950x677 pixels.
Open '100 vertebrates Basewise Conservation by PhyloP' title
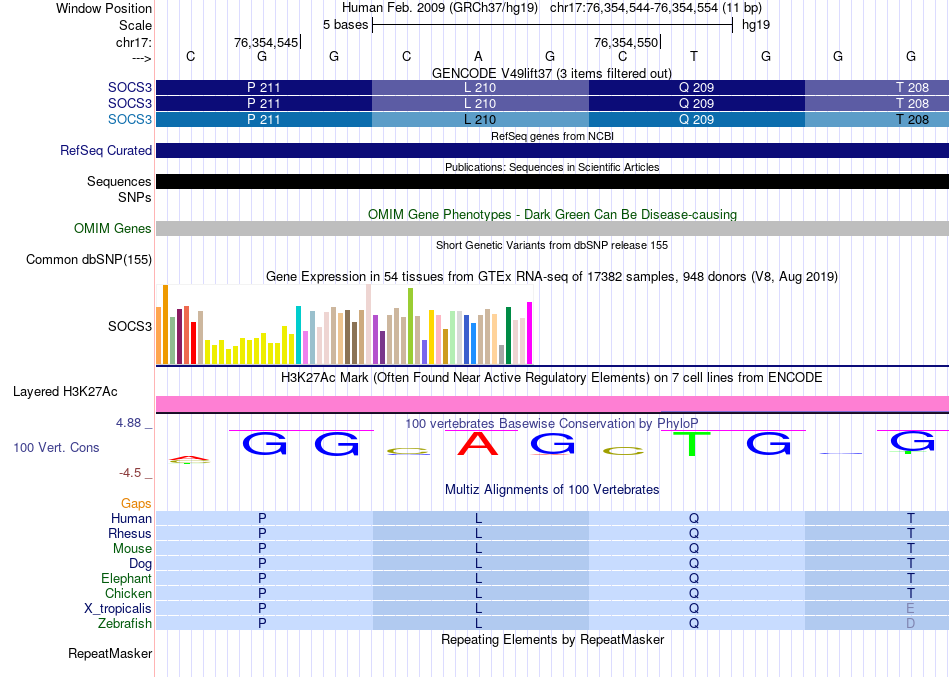pyautogui.click(x=552, y=424)
